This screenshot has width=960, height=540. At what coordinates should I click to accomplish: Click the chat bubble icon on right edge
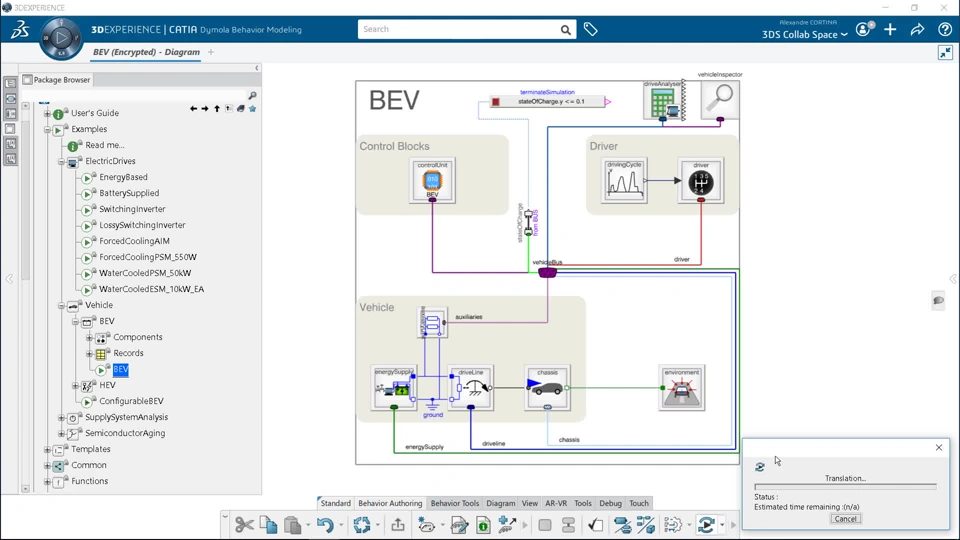coord(938,300)
